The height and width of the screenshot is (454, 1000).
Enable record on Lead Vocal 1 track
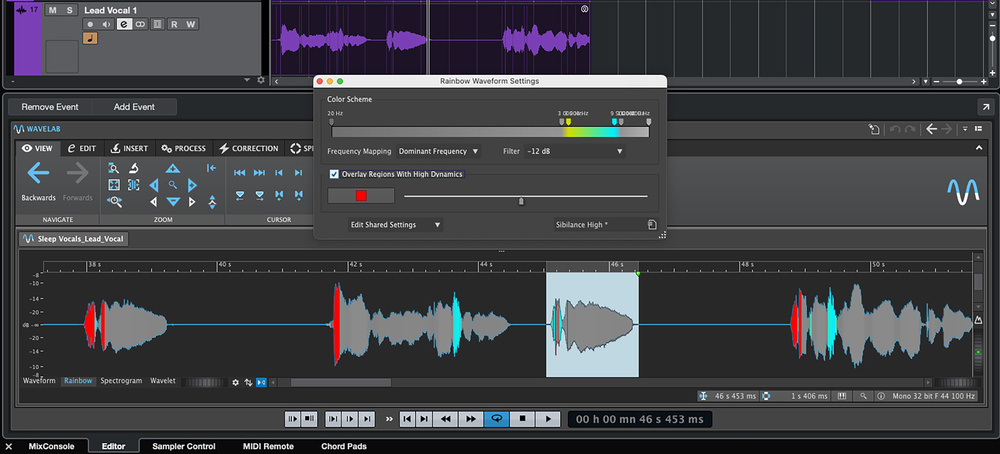(91, 25)
